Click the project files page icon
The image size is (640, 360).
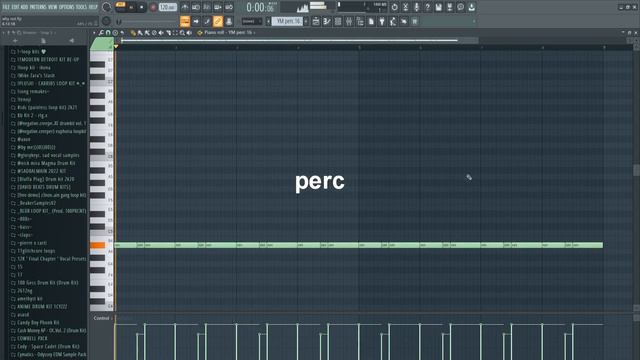pyautogui.click(x=371, y=21)
